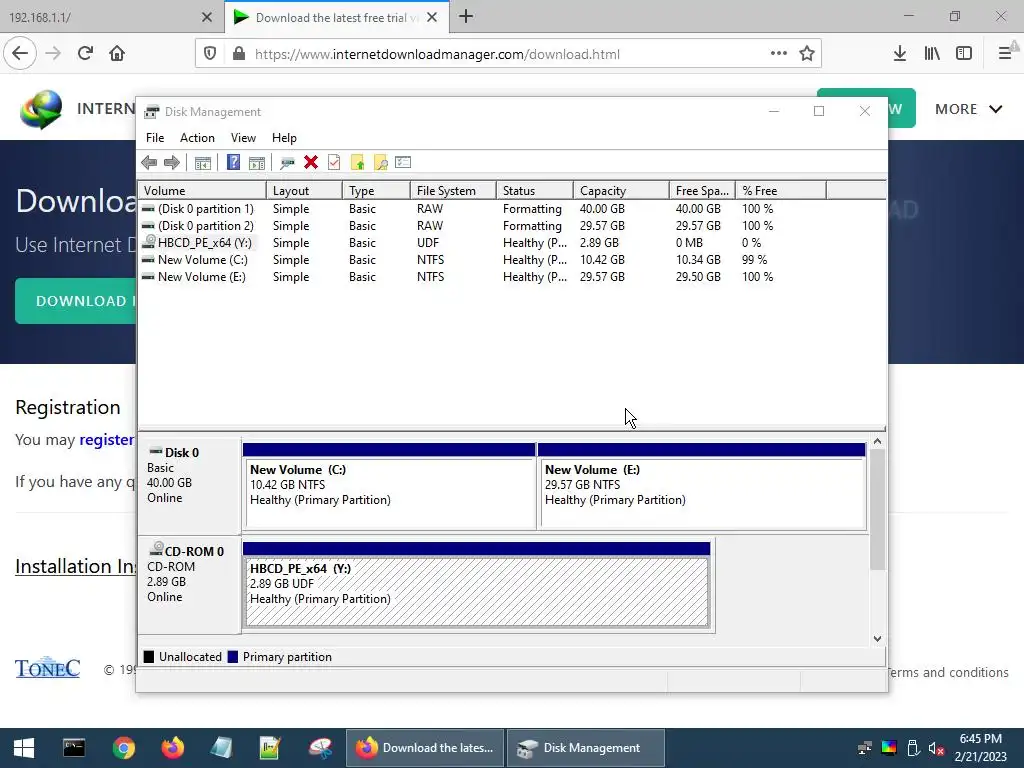Open the Help menu
Image resolution: width=1024 pixels, height=768 pixels.
pyautogui.click(x=284, y=138)
